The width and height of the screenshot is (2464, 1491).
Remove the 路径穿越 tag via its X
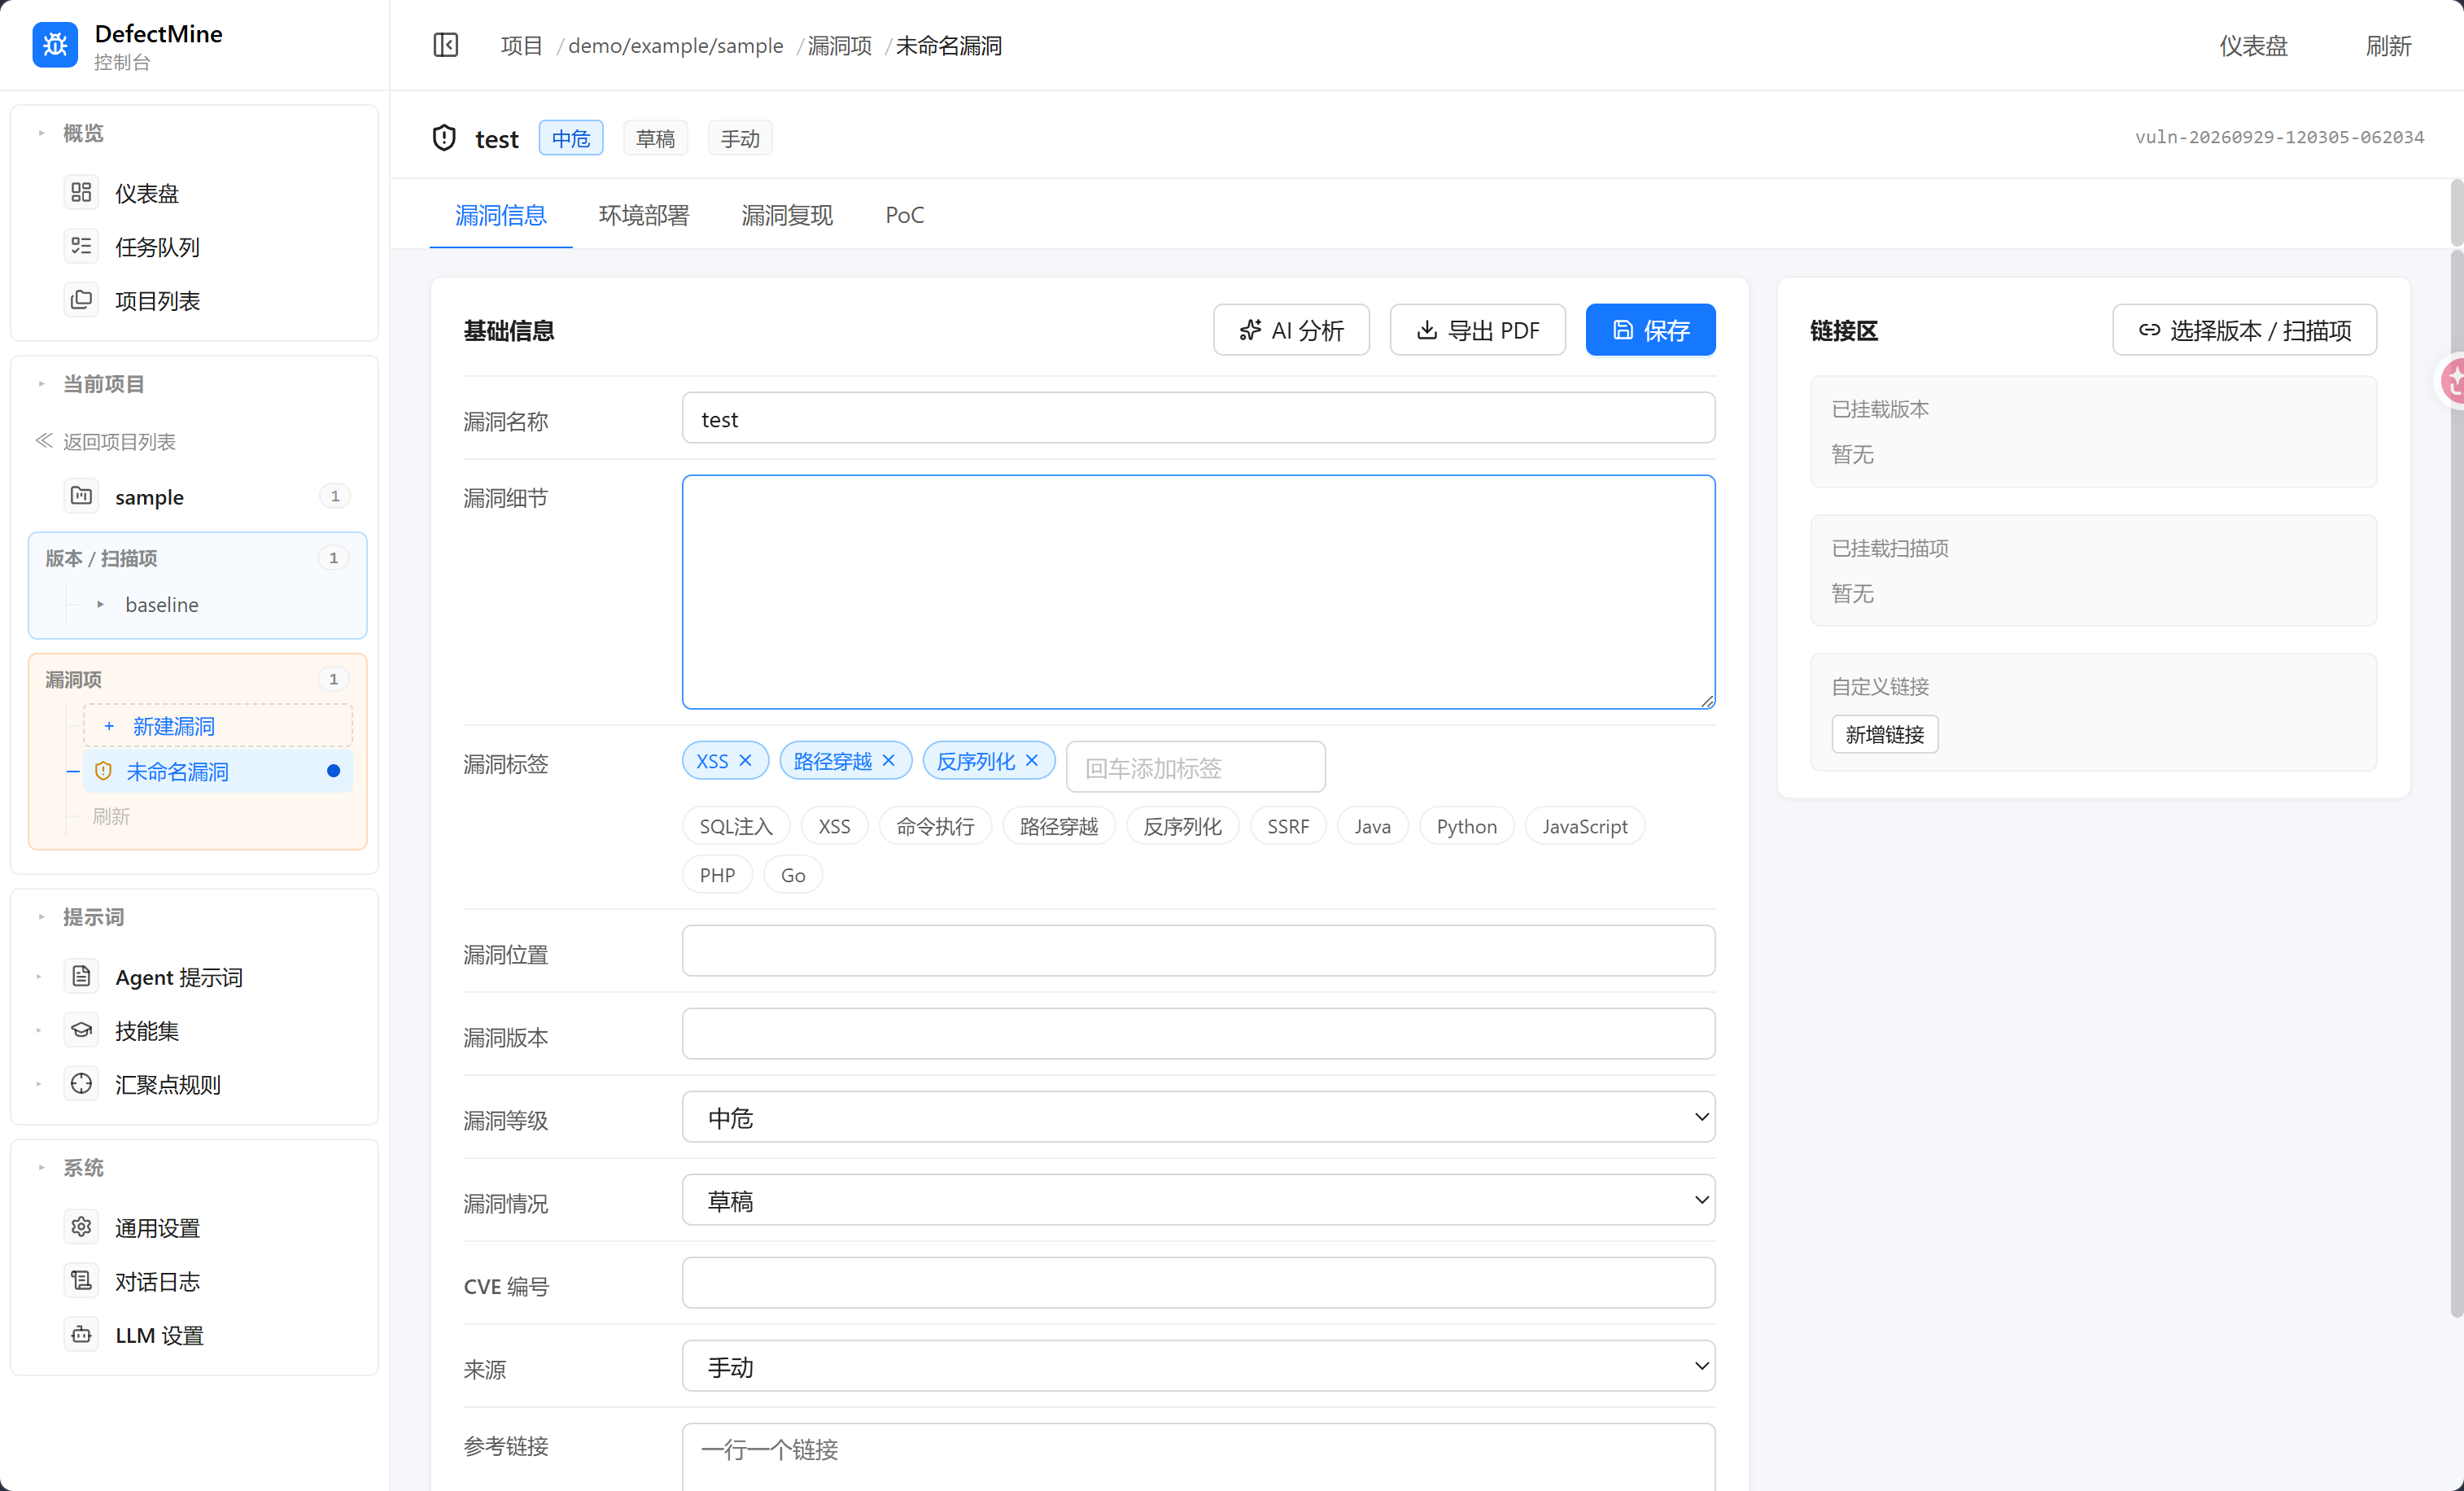click(x=888, y=761)
